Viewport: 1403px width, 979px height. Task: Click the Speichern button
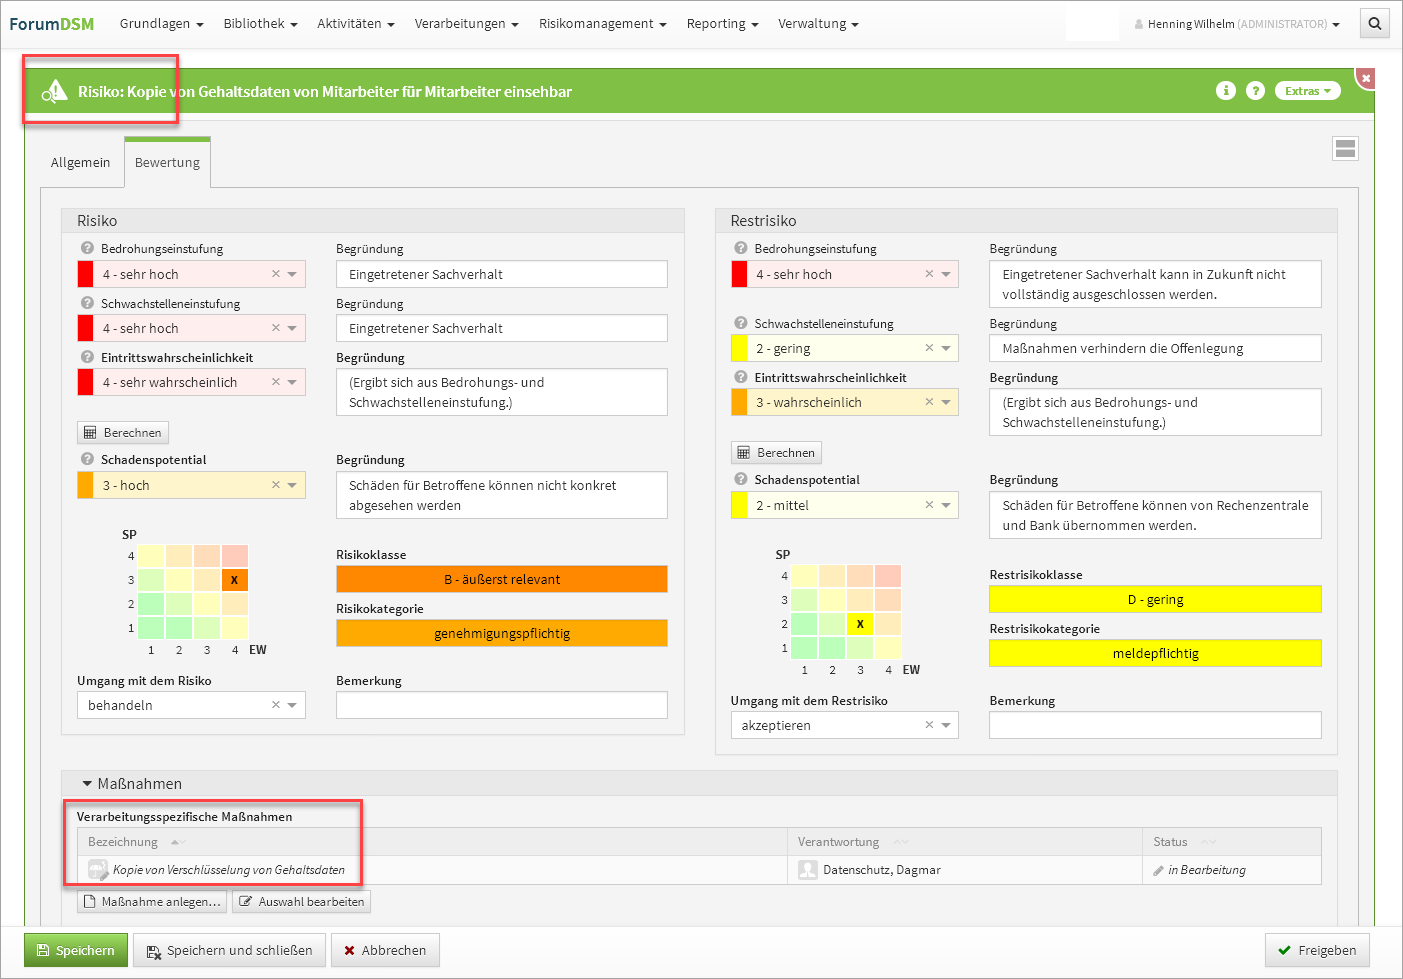tap(76, 950)
